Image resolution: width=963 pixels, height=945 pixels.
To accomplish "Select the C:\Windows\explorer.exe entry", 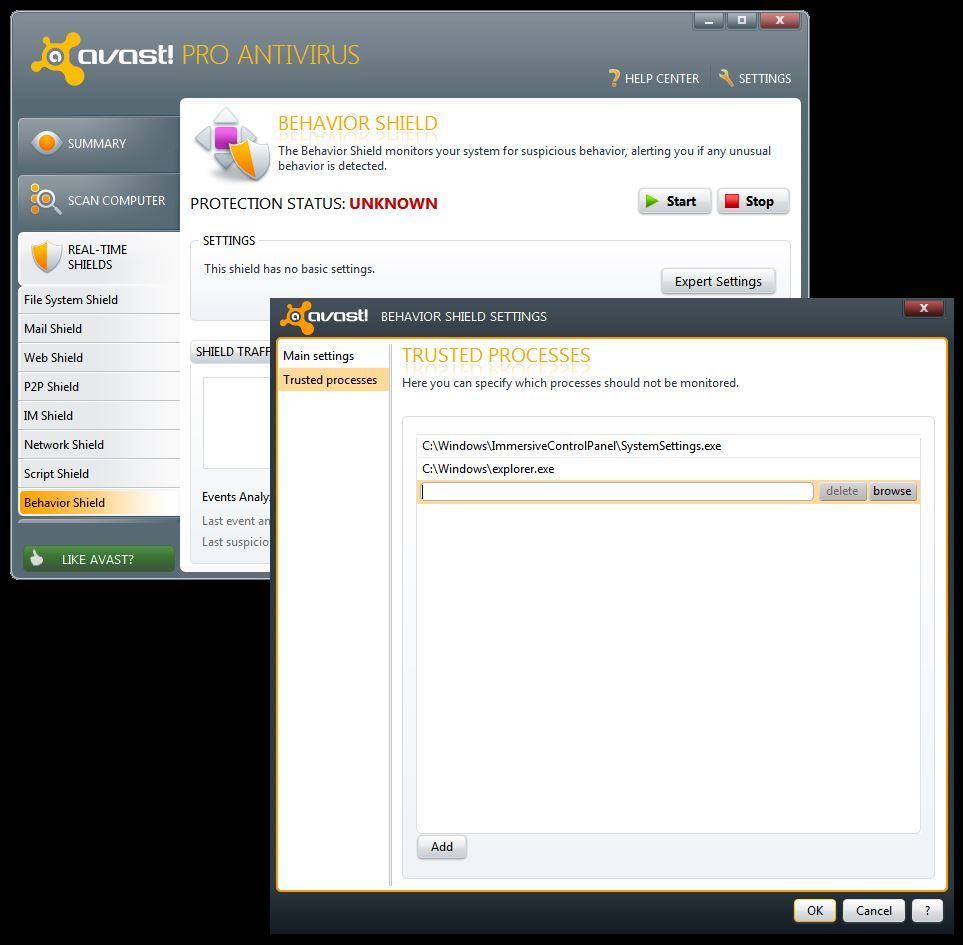I will pos(668,469).
